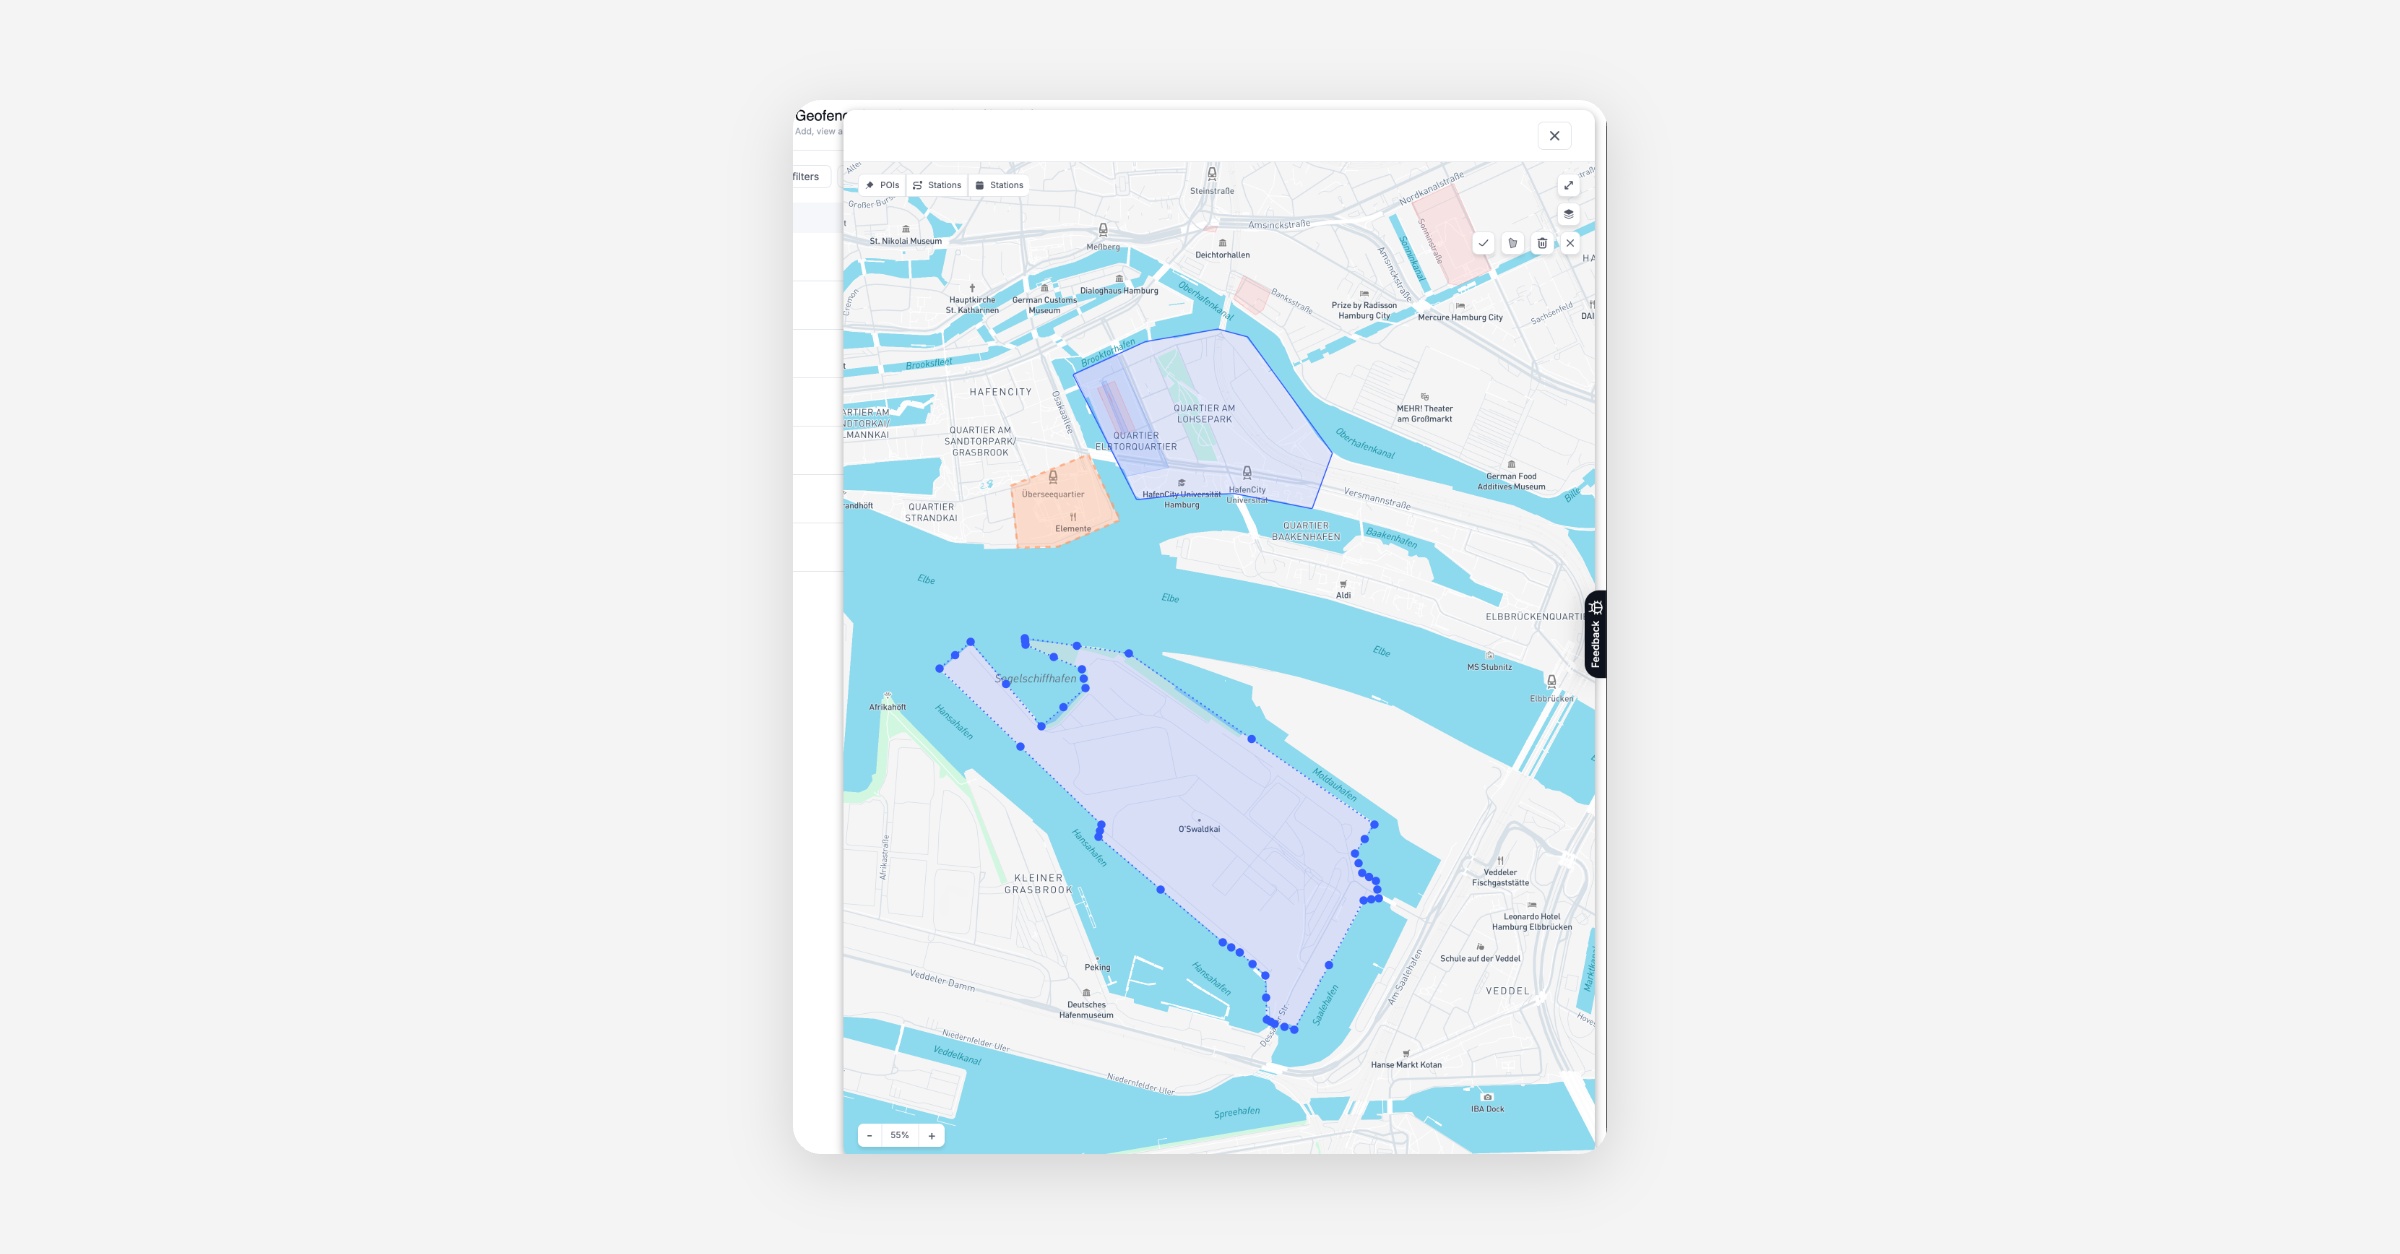Open the filters button
2400x1254 pixels.
[808, 177]
